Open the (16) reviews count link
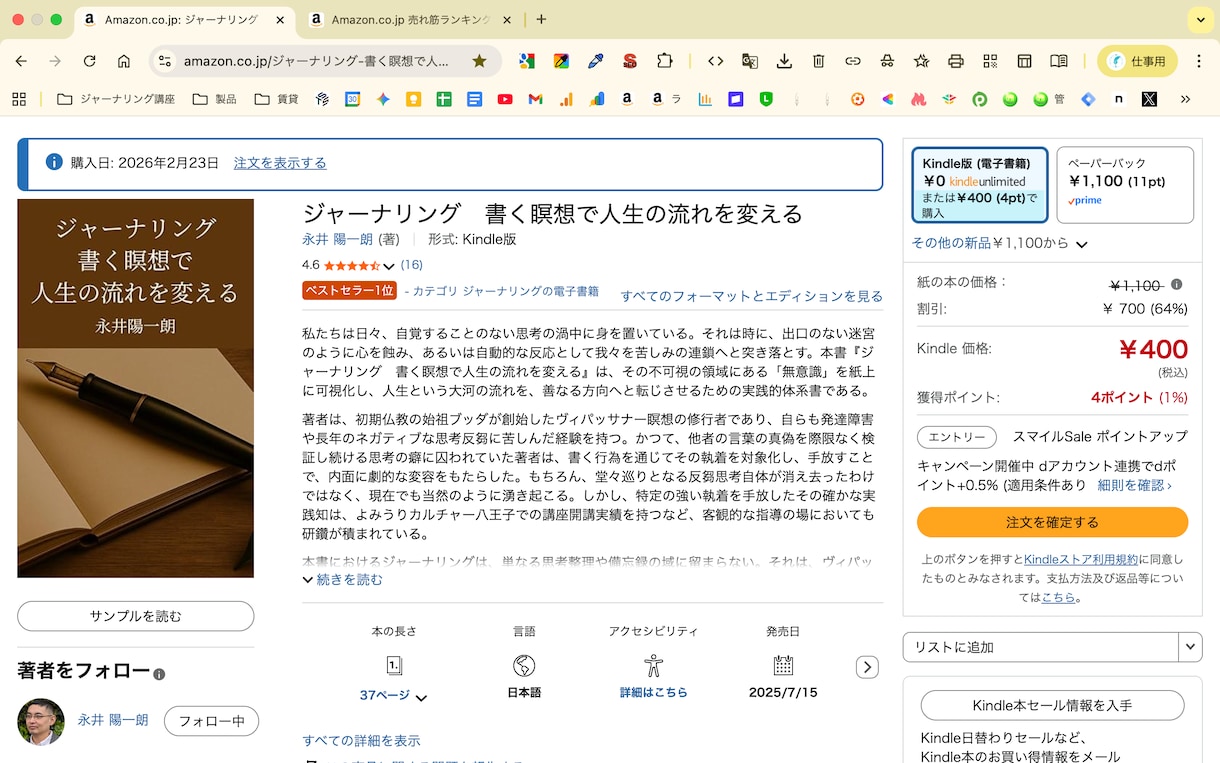The height and width of the screenshot is (763, 1220). point(412,265)
